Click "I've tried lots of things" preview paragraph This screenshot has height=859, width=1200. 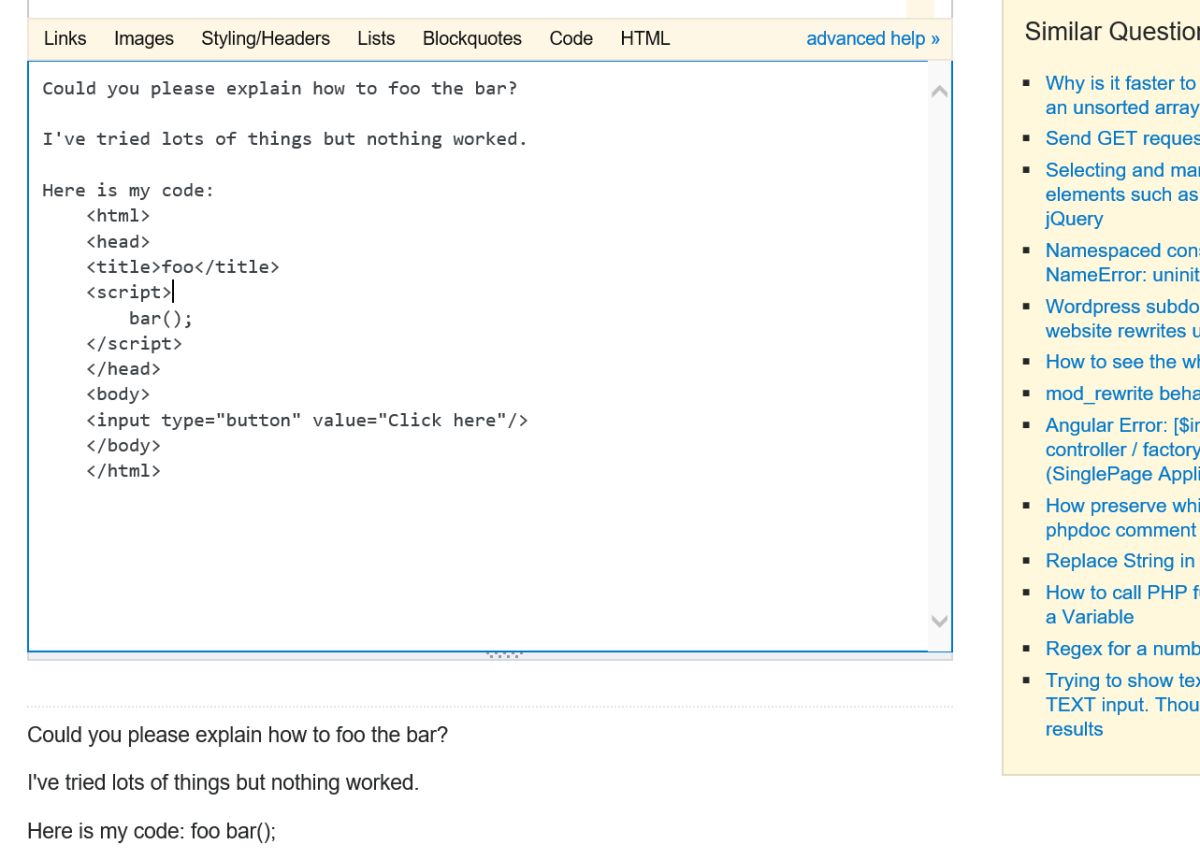223,783
